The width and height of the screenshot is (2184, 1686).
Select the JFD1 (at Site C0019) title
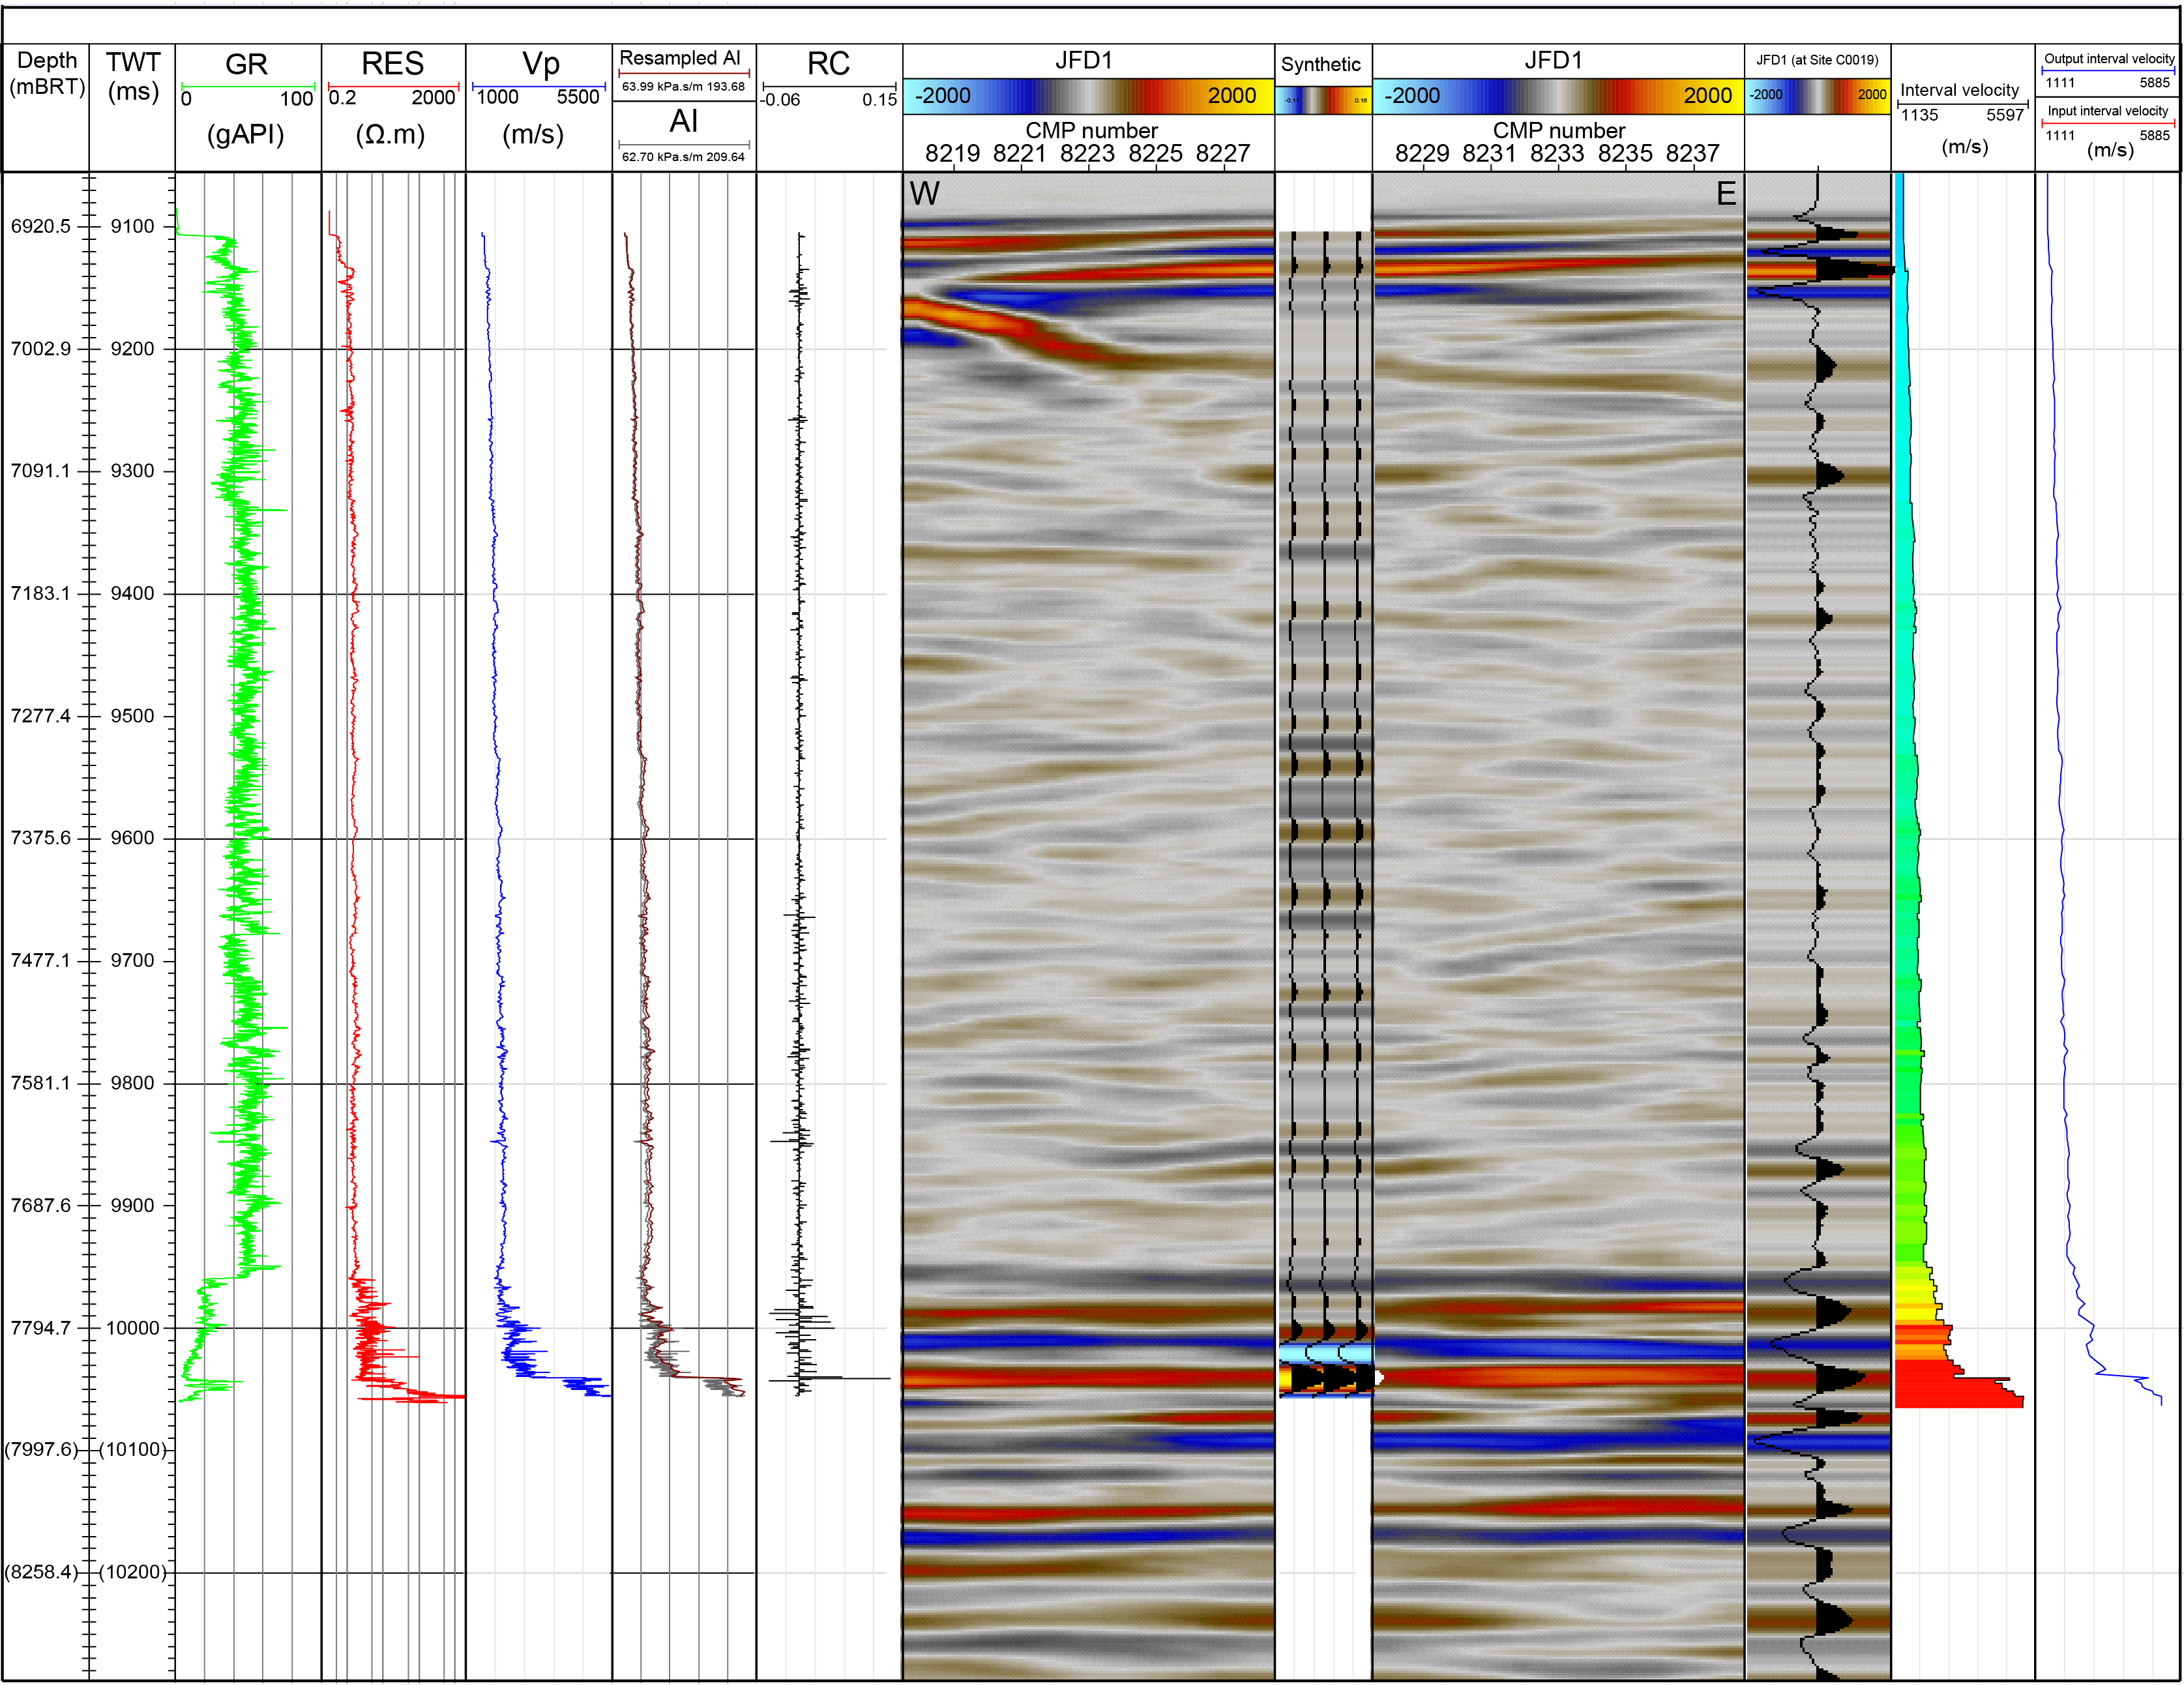coord(1817,60)
